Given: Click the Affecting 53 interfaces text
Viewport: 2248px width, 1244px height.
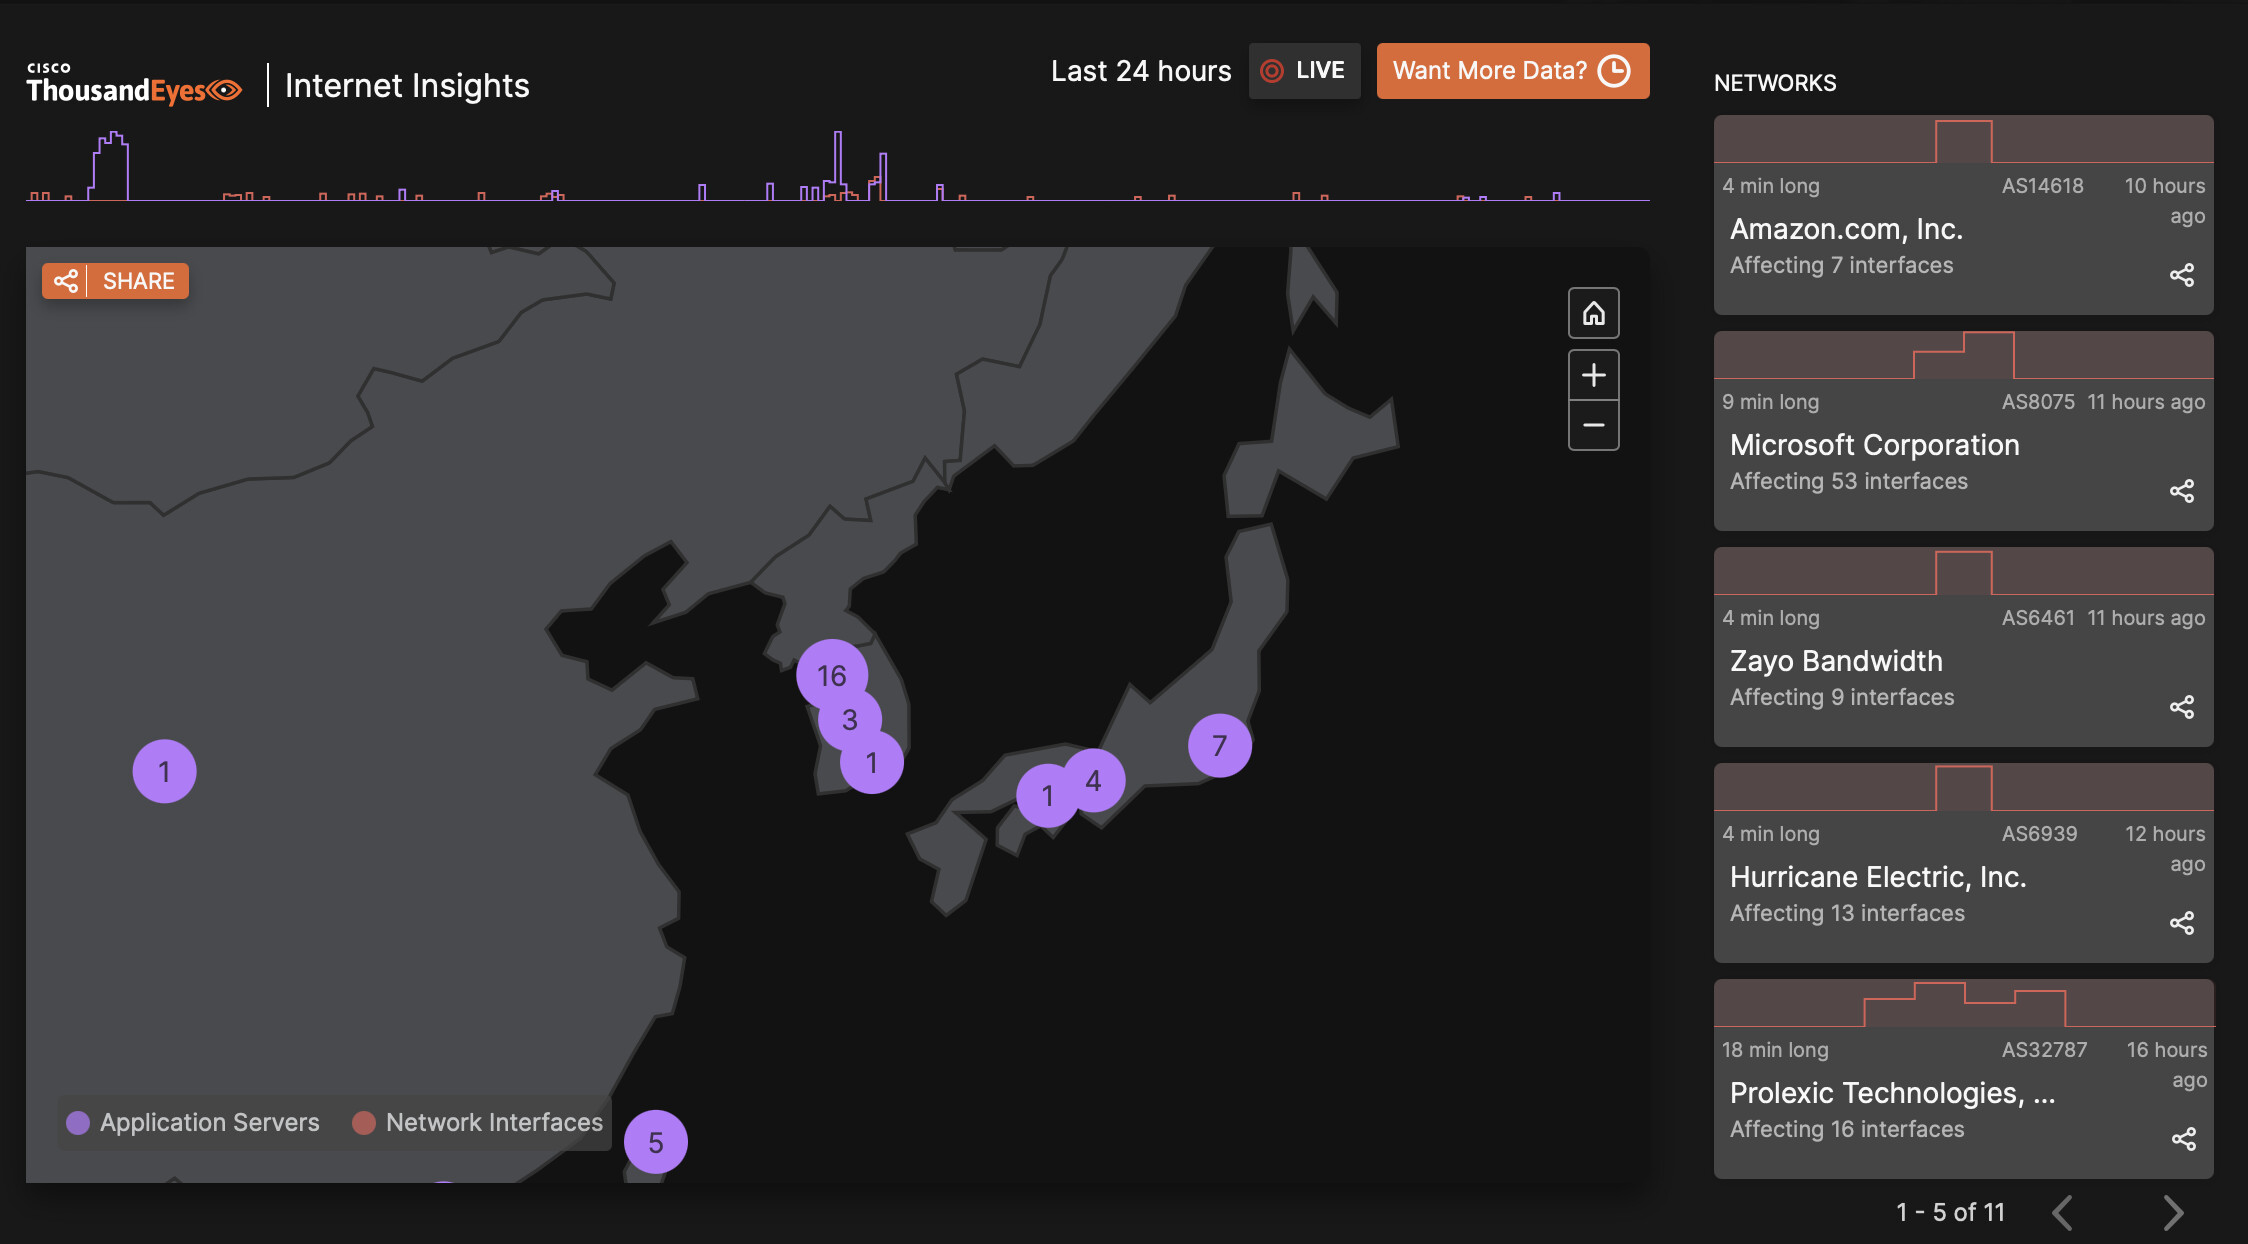Looking at the screenshot, I should coord(1848,481).
